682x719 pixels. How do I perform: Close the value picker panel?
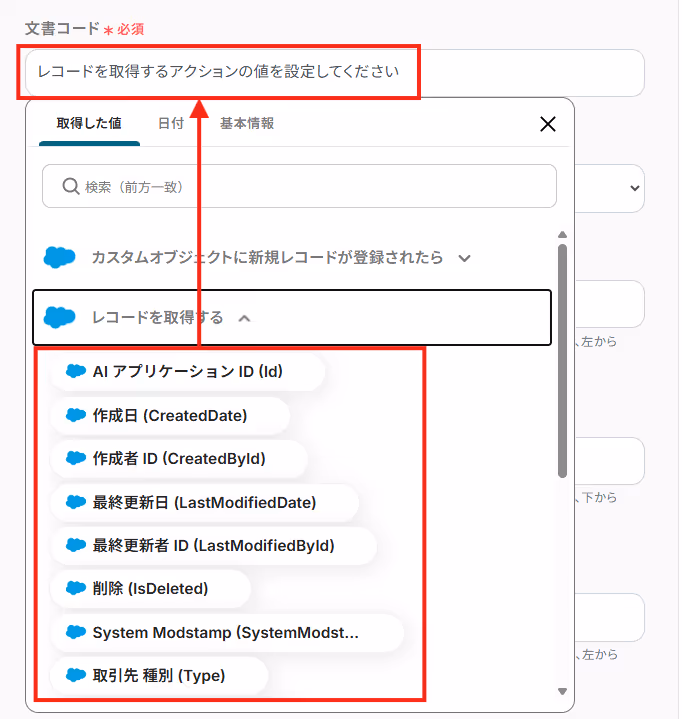tap(548, 124)
